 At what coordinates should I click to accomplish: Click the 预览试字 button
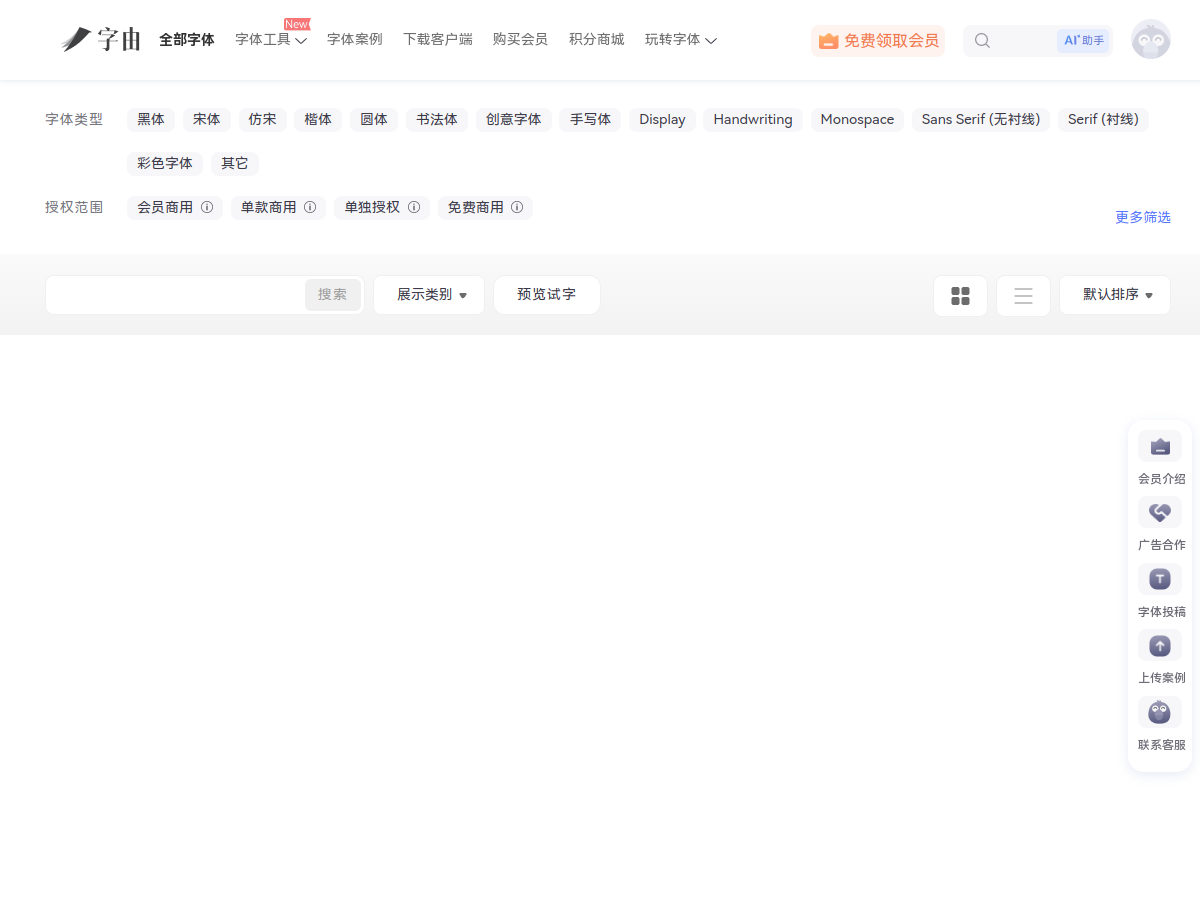[547, 296]
